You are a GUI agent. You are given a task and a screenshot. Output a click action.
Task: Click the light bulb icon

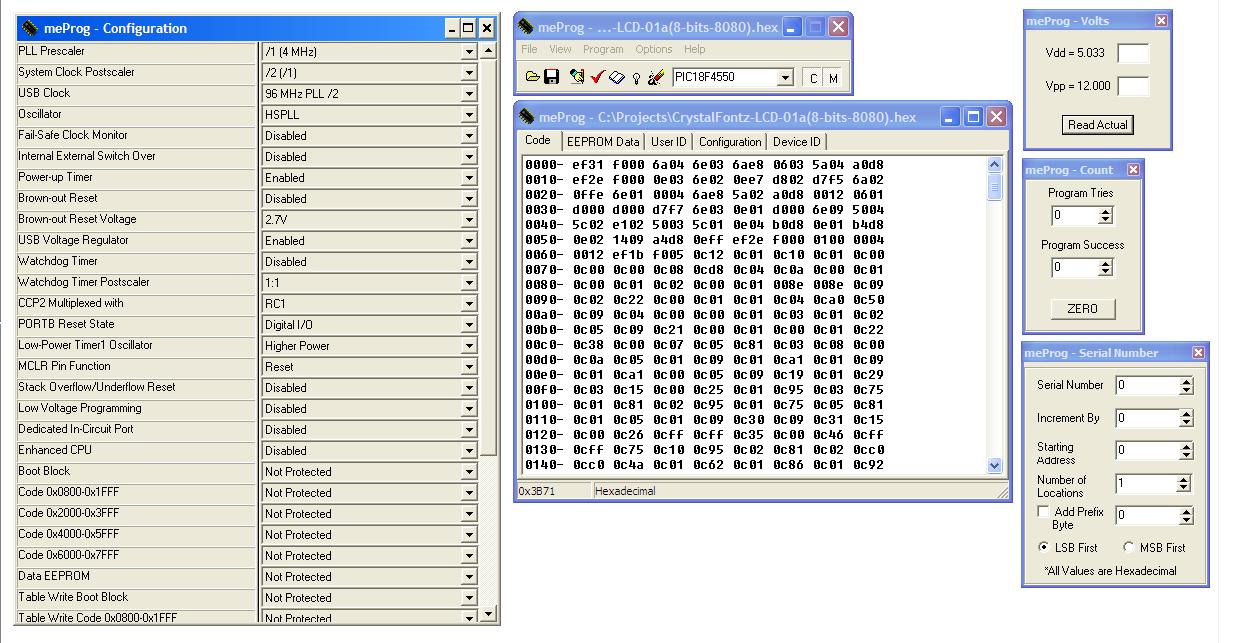click(x=635, y=77)
